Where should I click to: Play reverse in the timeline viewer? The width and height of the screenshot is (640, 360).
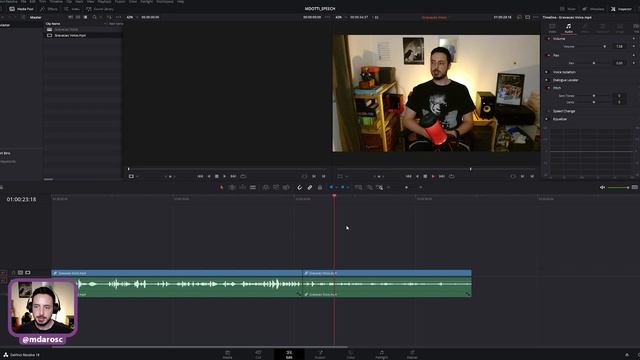(417, 176)
